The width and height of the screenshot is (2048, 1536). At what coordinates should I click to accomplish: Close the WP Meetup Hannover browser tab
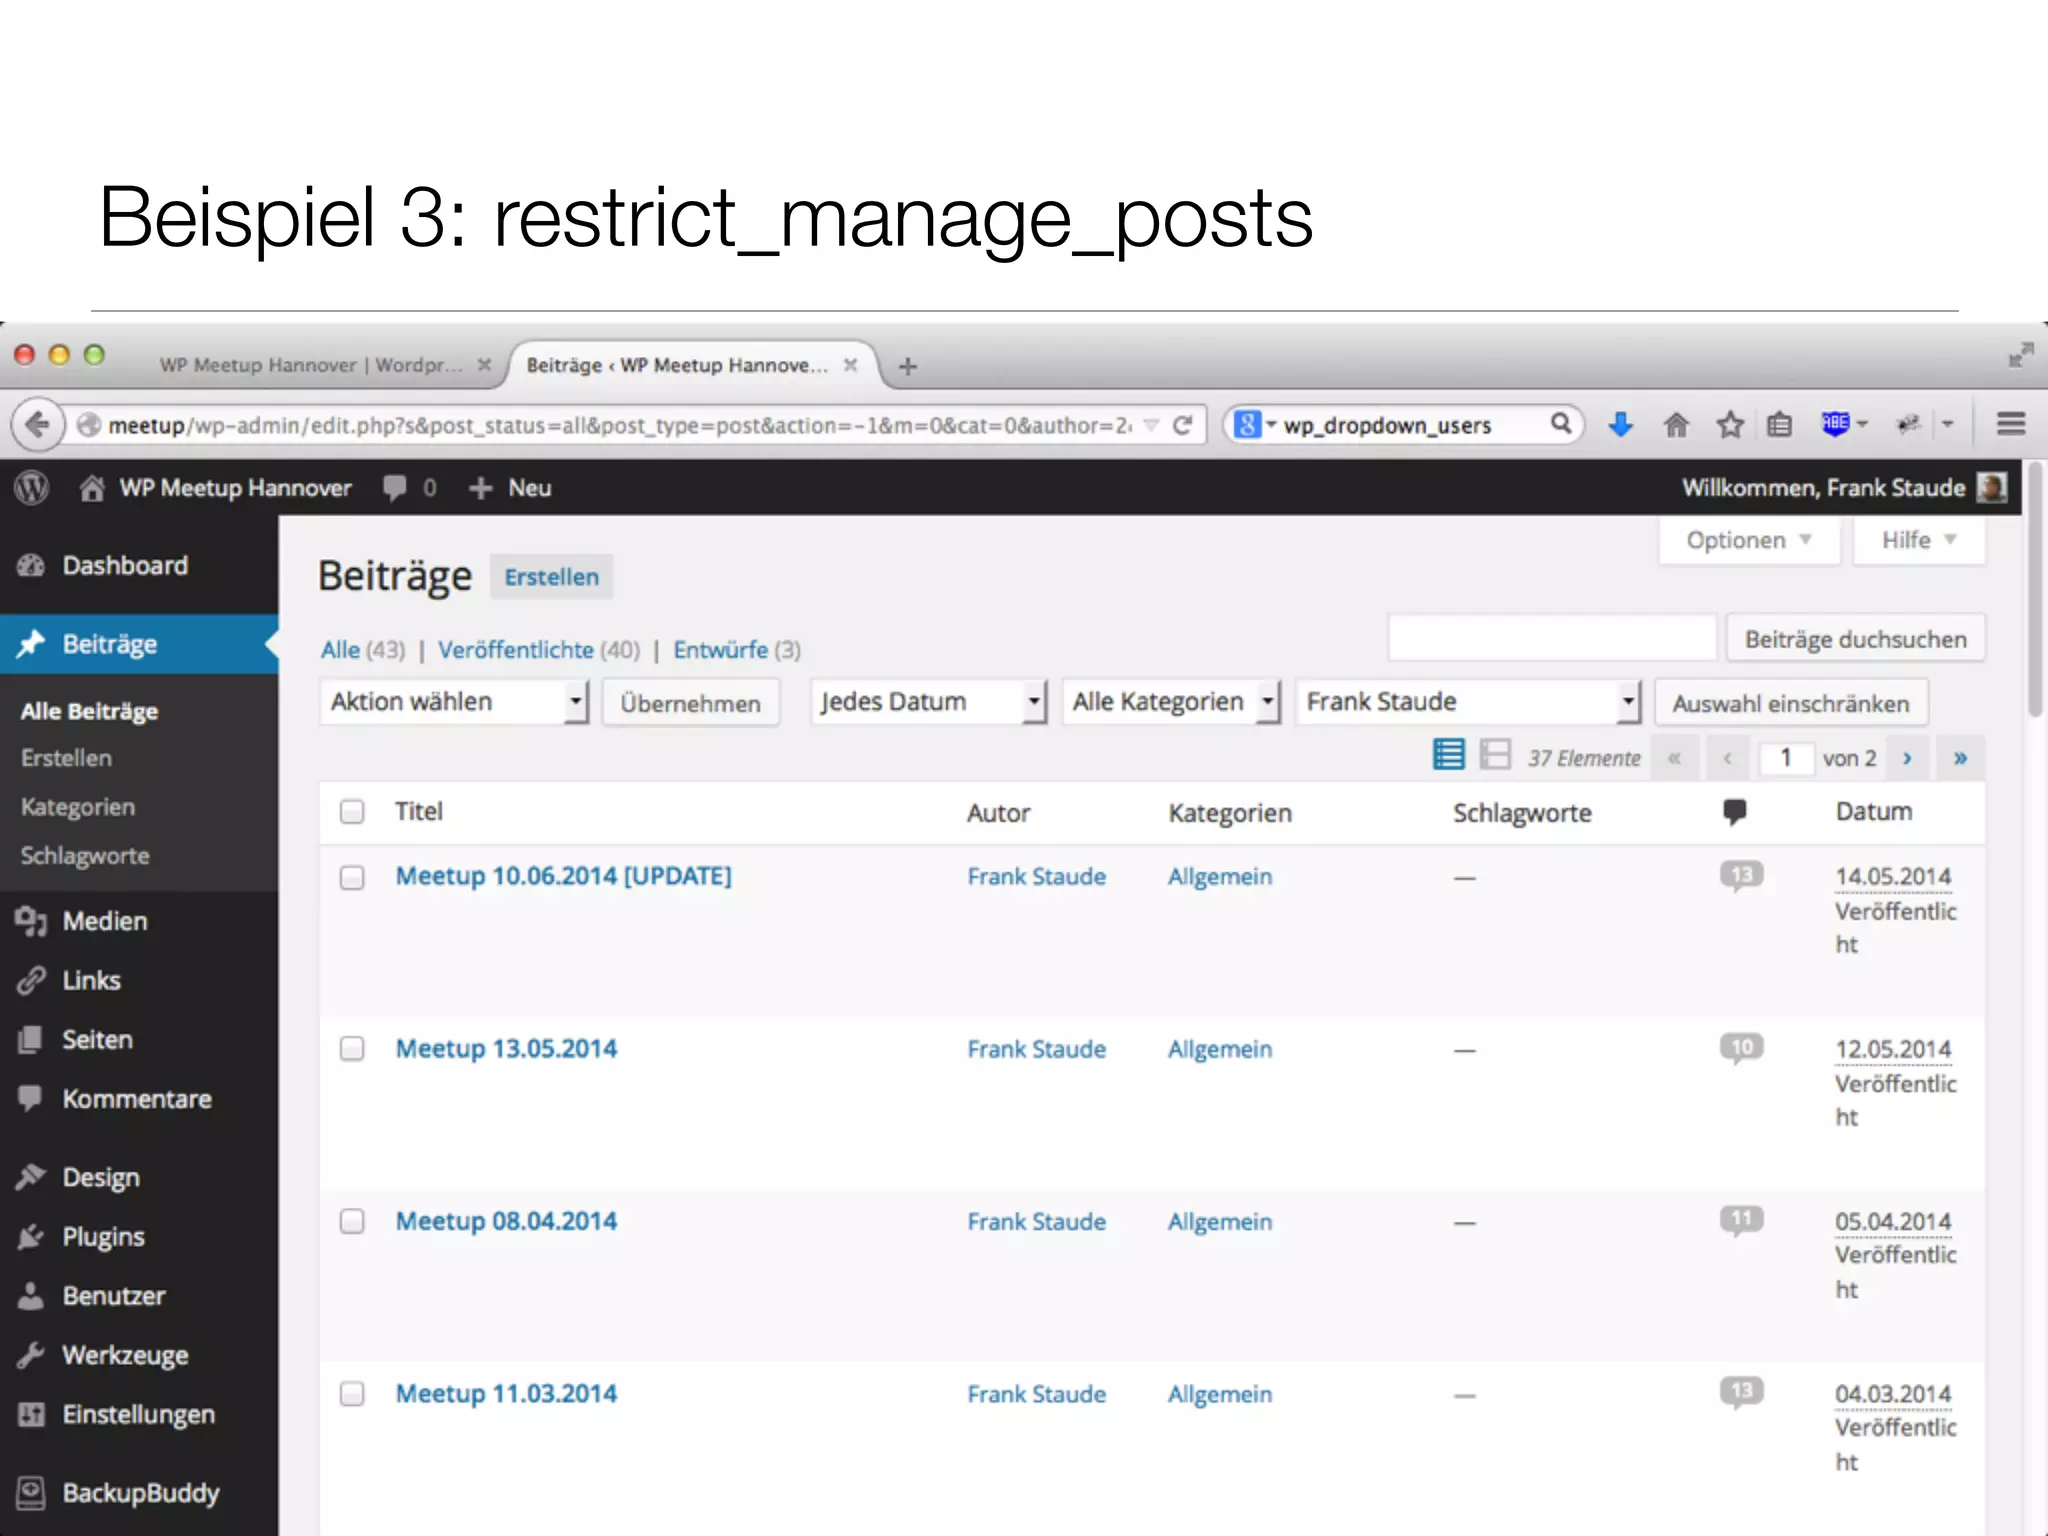[484, 365]
